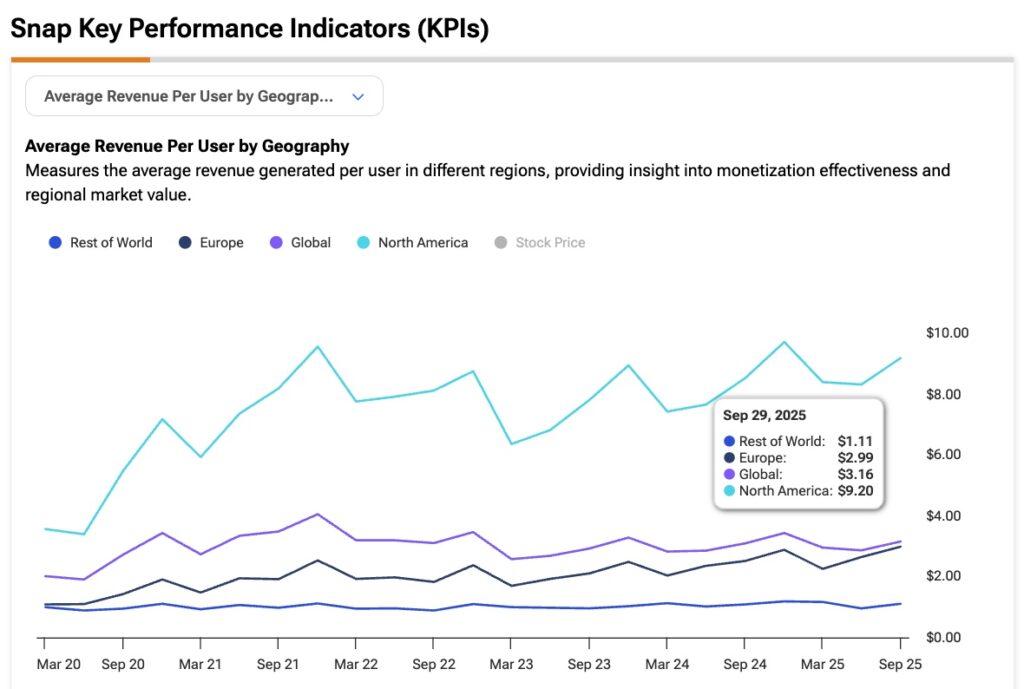This screenshot has width=1024, height=689.
Task: Click the North America $9.20 tooltip value
Action: pos(857,491)
